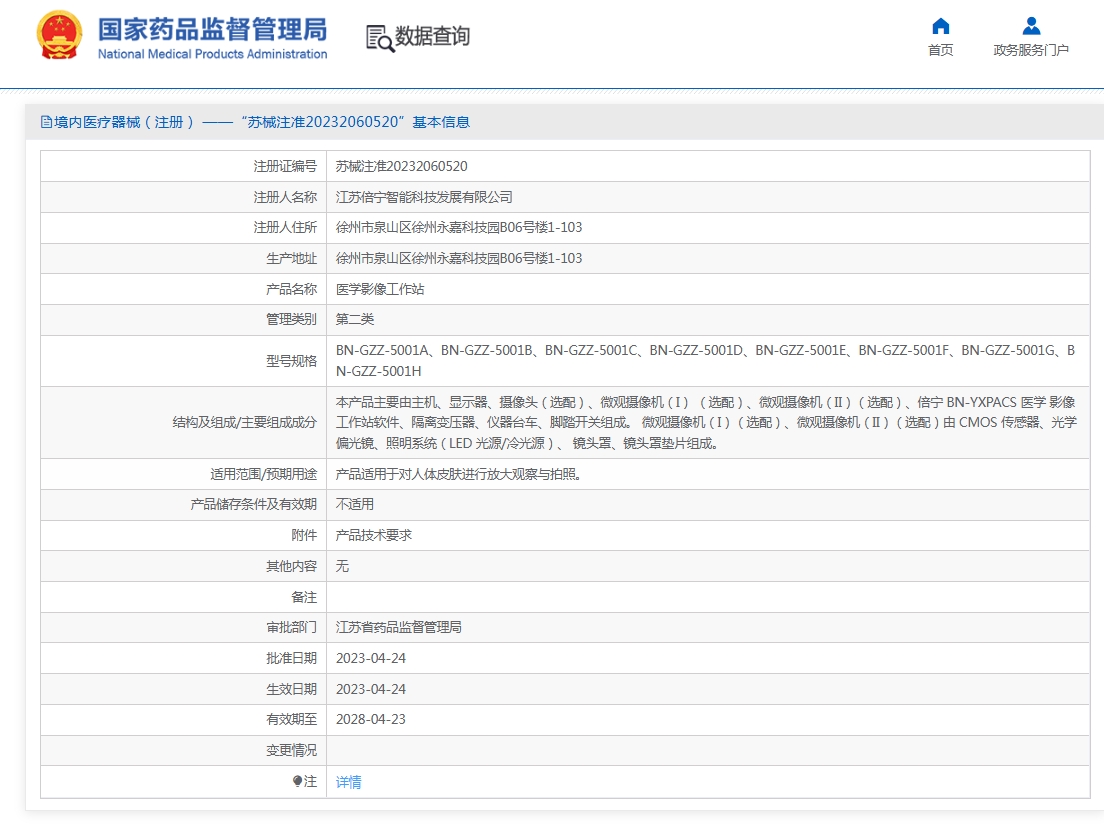This screenshot has height=830, width=1104.
Task: Open the 首页 home icon
Action: tap(941, 26)
